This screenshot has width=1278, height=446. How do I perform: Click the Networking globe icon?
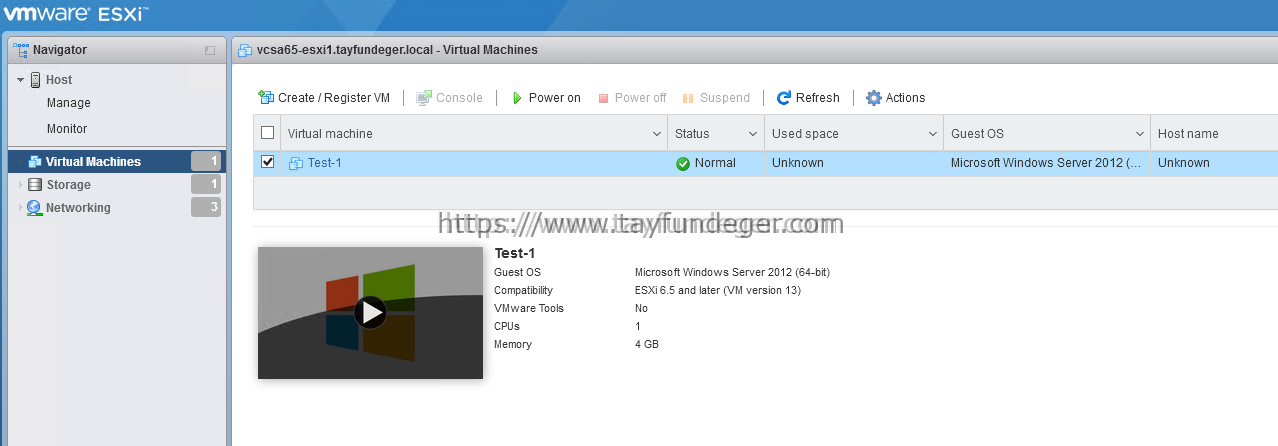[x=35, y=208]
